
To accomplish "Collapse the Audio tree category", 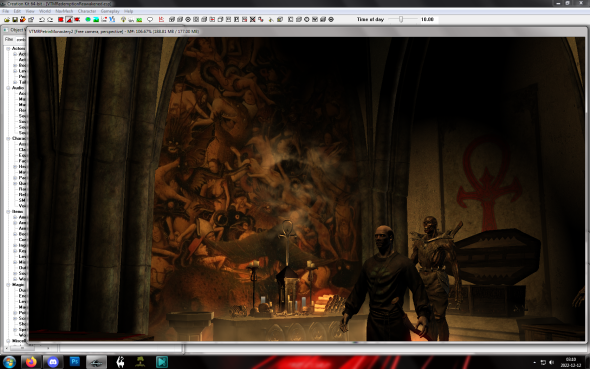I will pos(8,88).
